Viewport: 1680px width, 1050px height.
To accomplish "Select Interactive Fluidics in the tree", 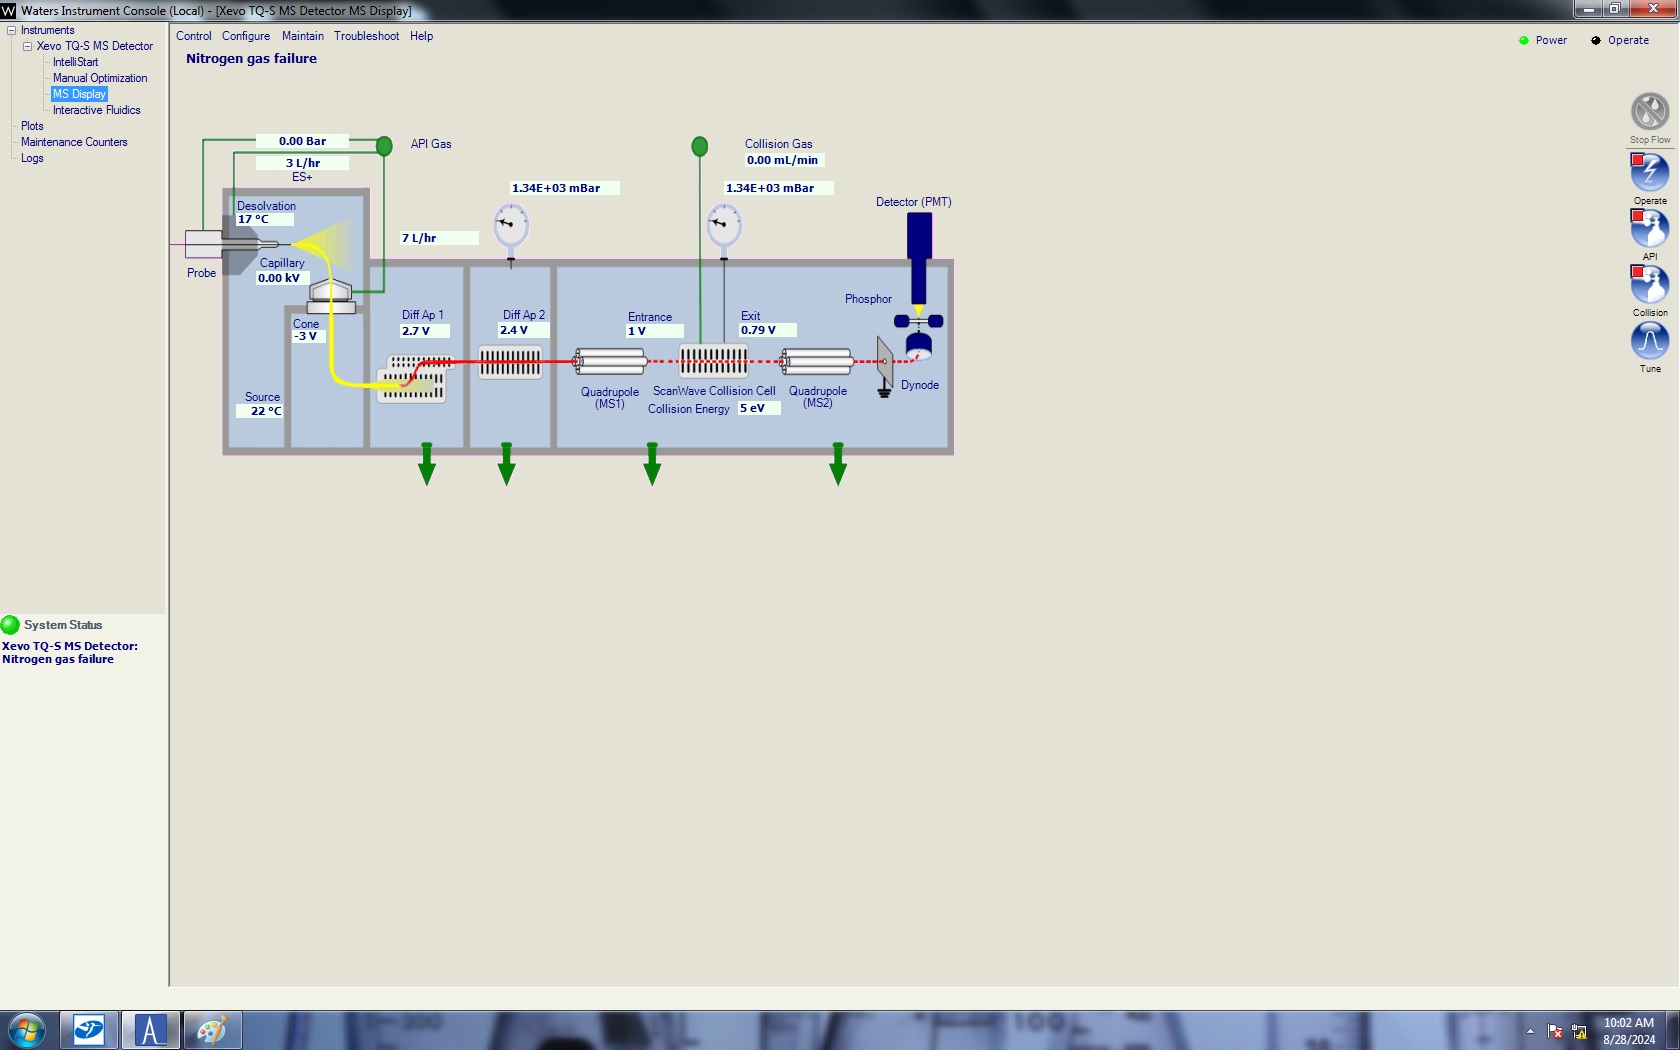I will pos(96,110).
